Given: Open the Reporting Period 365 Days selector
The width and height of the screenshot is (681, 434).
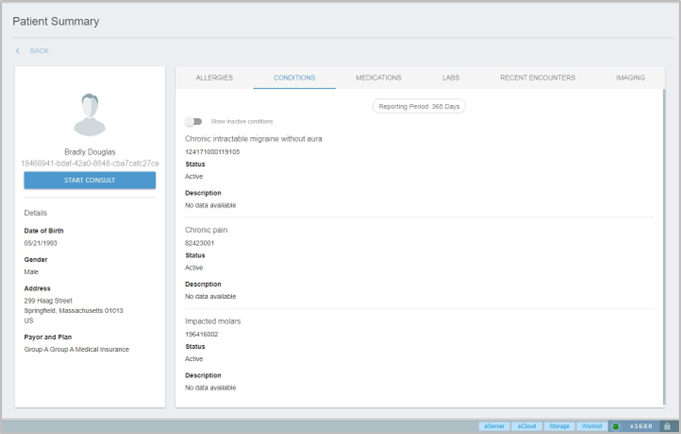Looking at the screenshot, I should (x=419, y=106).
